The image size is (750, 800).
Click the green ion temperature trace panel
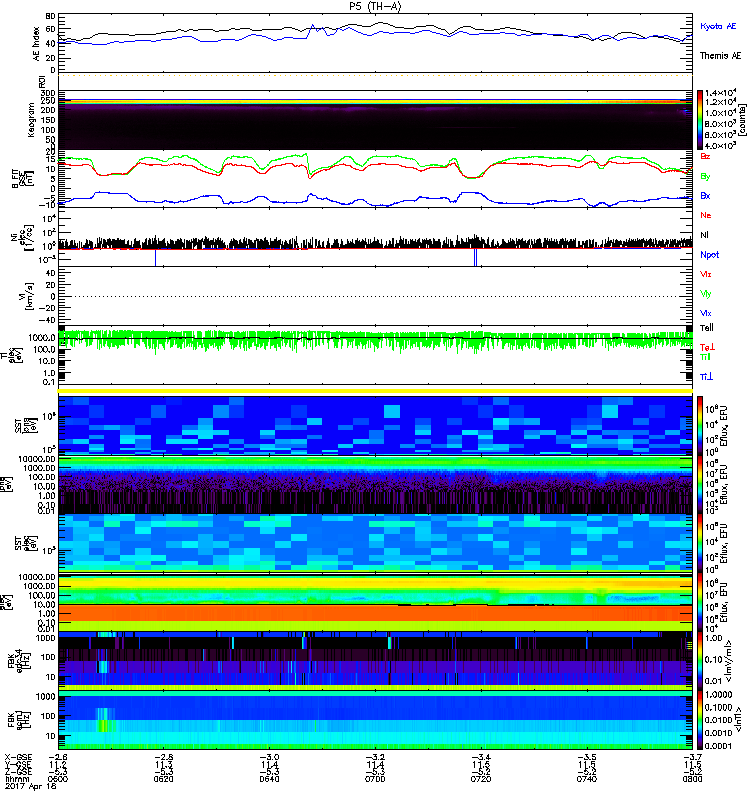pos(376,355)
